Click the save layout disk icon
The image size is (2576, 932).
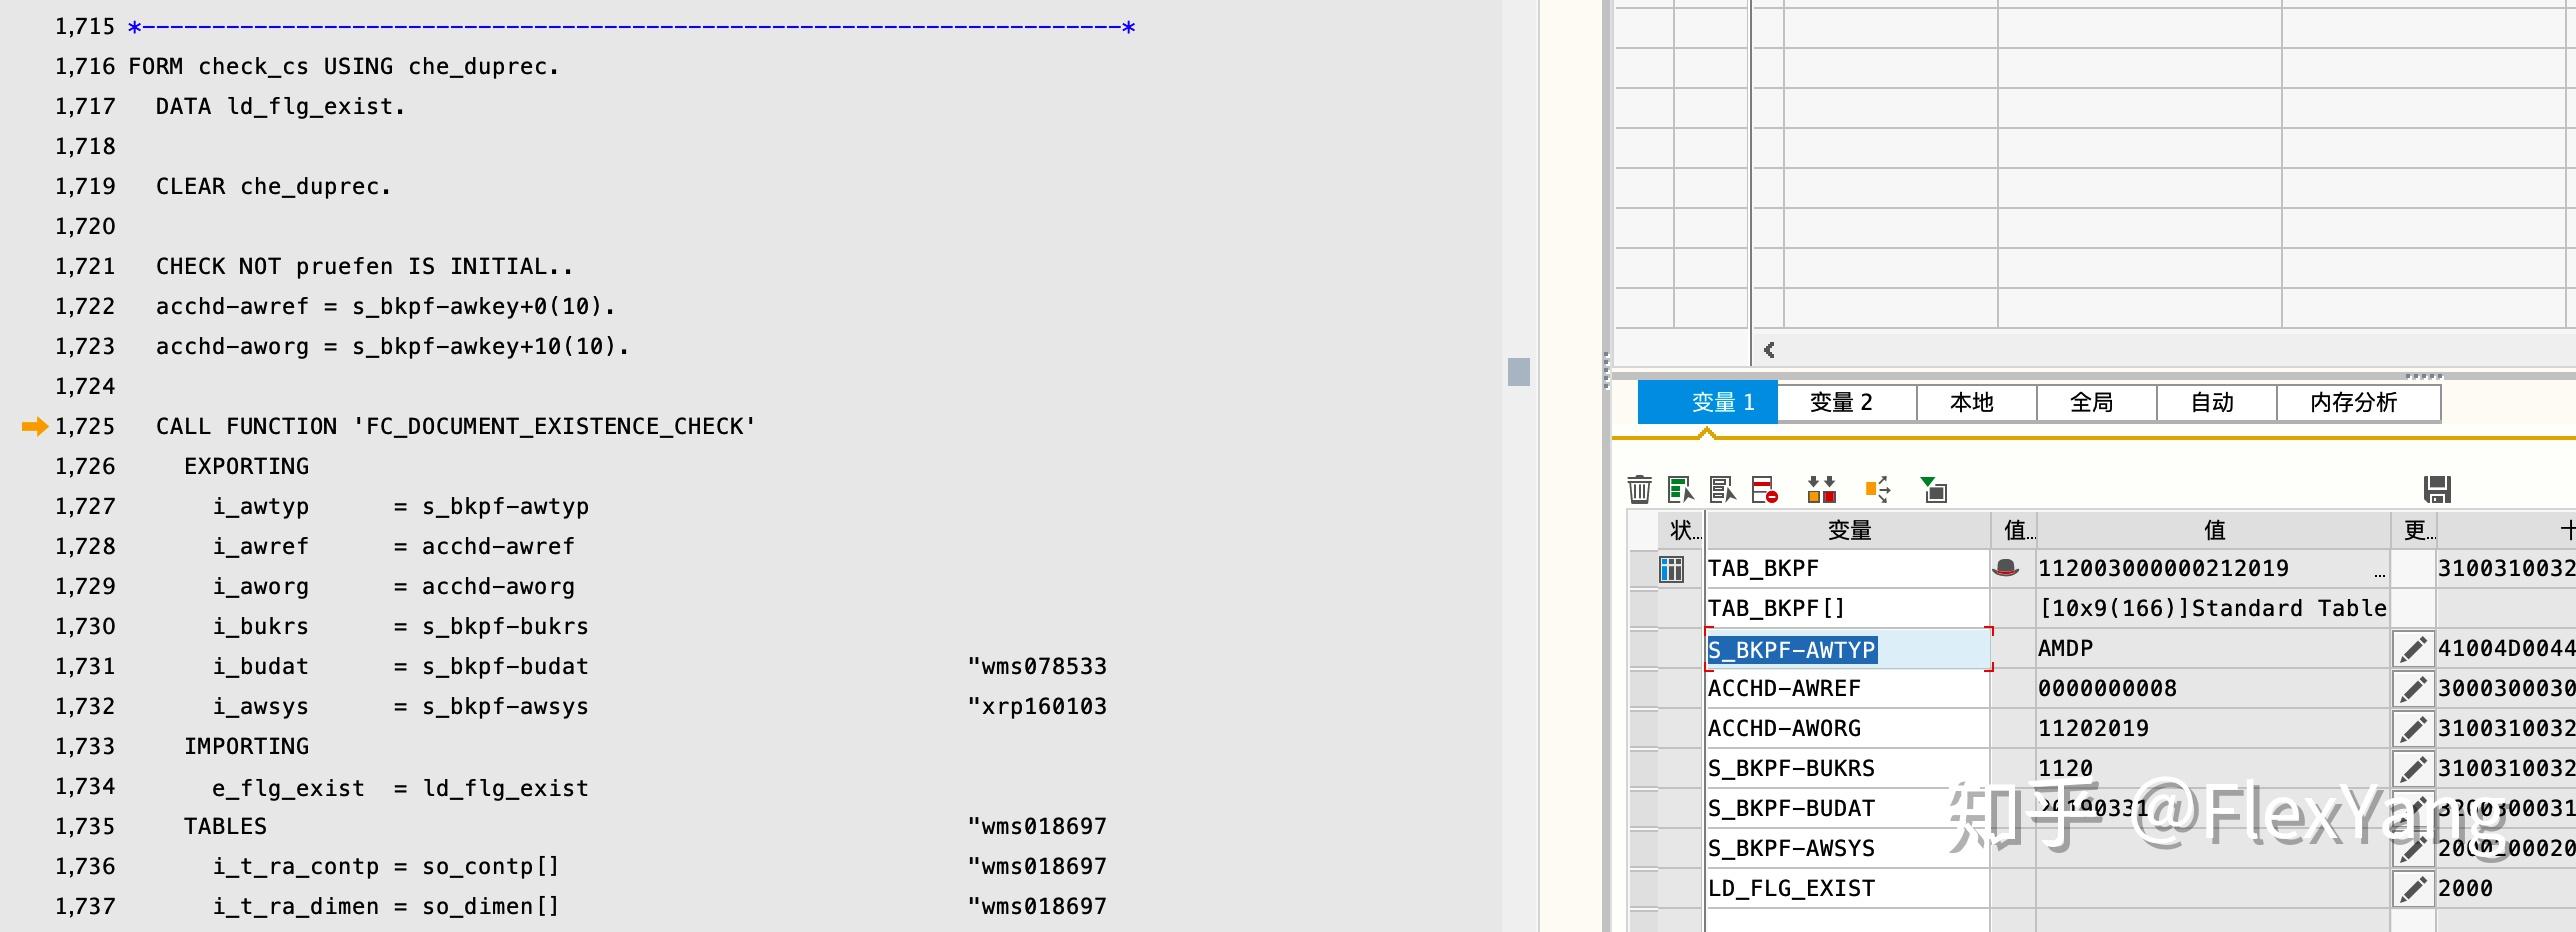[x=2437, y=489]
